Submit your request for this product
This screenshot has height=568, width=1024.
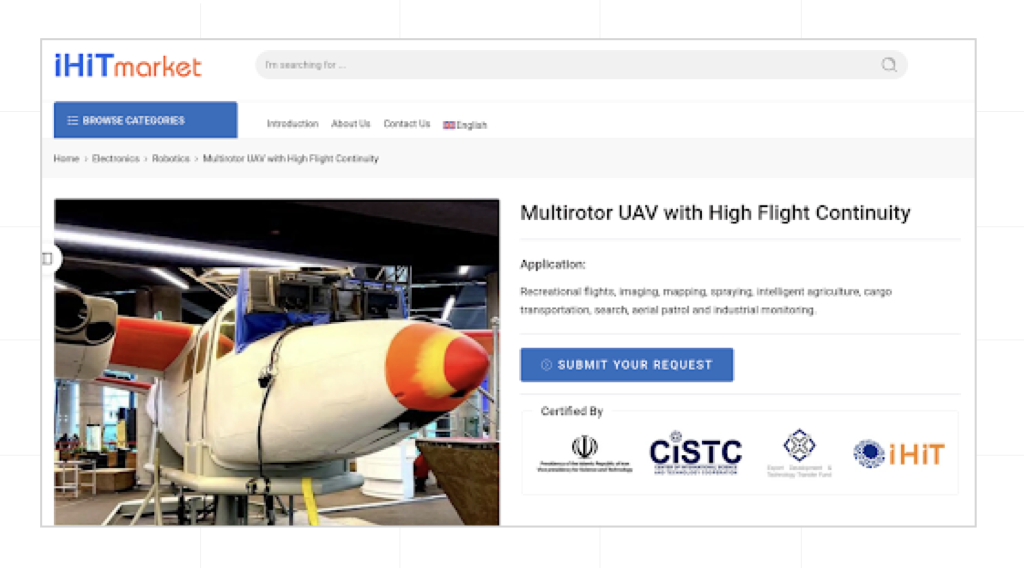pos(627,365)
